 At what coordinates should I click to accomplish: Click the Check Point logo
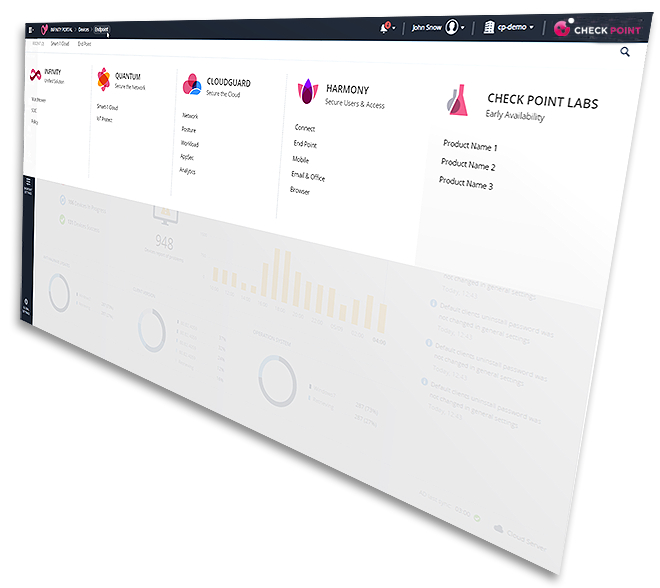tap(597, 29)
